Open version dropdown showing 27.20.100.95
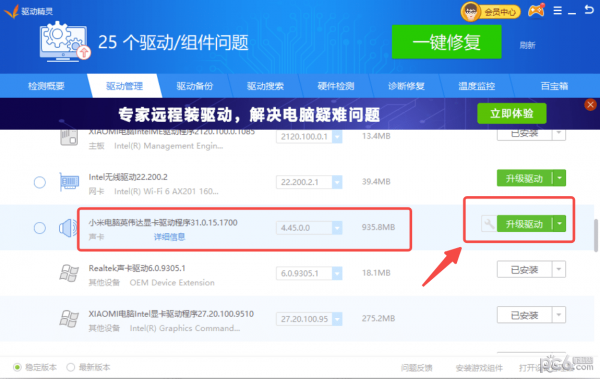 tap(337, 319)
